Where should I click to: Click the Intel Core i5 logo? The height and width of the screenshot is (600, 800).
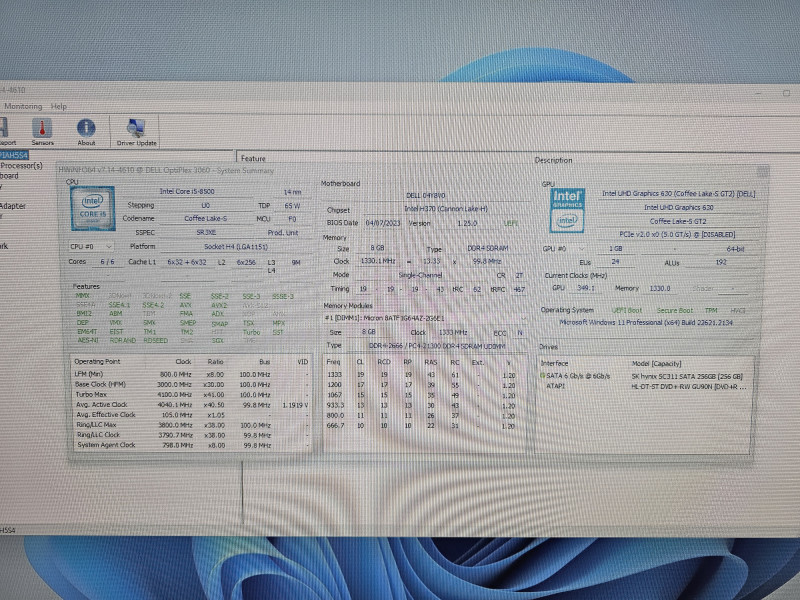pos(92,208)
